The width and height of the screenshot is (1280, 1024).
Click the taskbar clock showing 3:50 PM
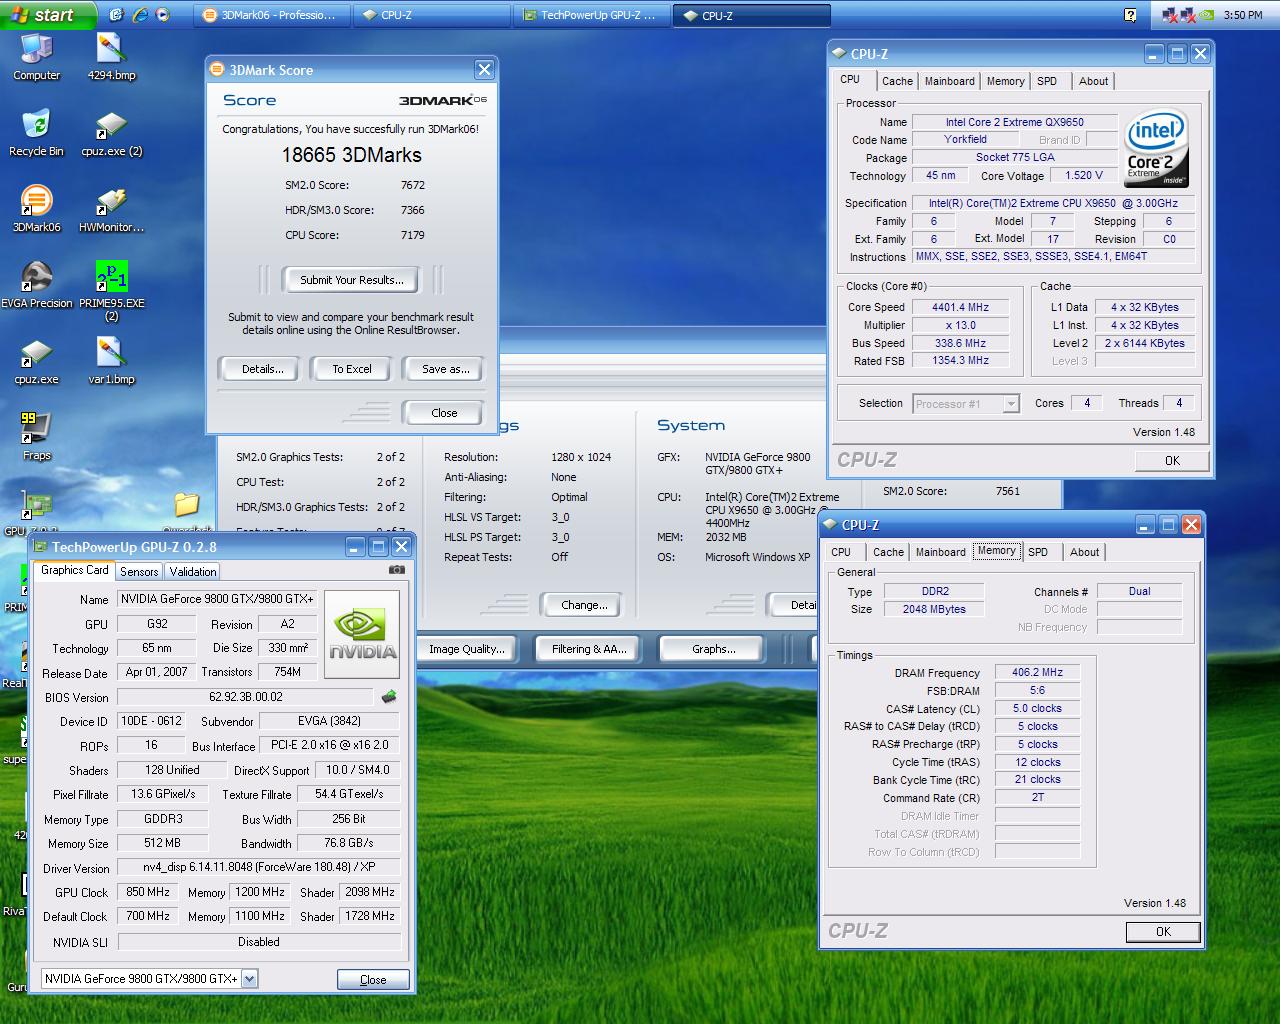pyautogui.click(x=1243, y=15)
